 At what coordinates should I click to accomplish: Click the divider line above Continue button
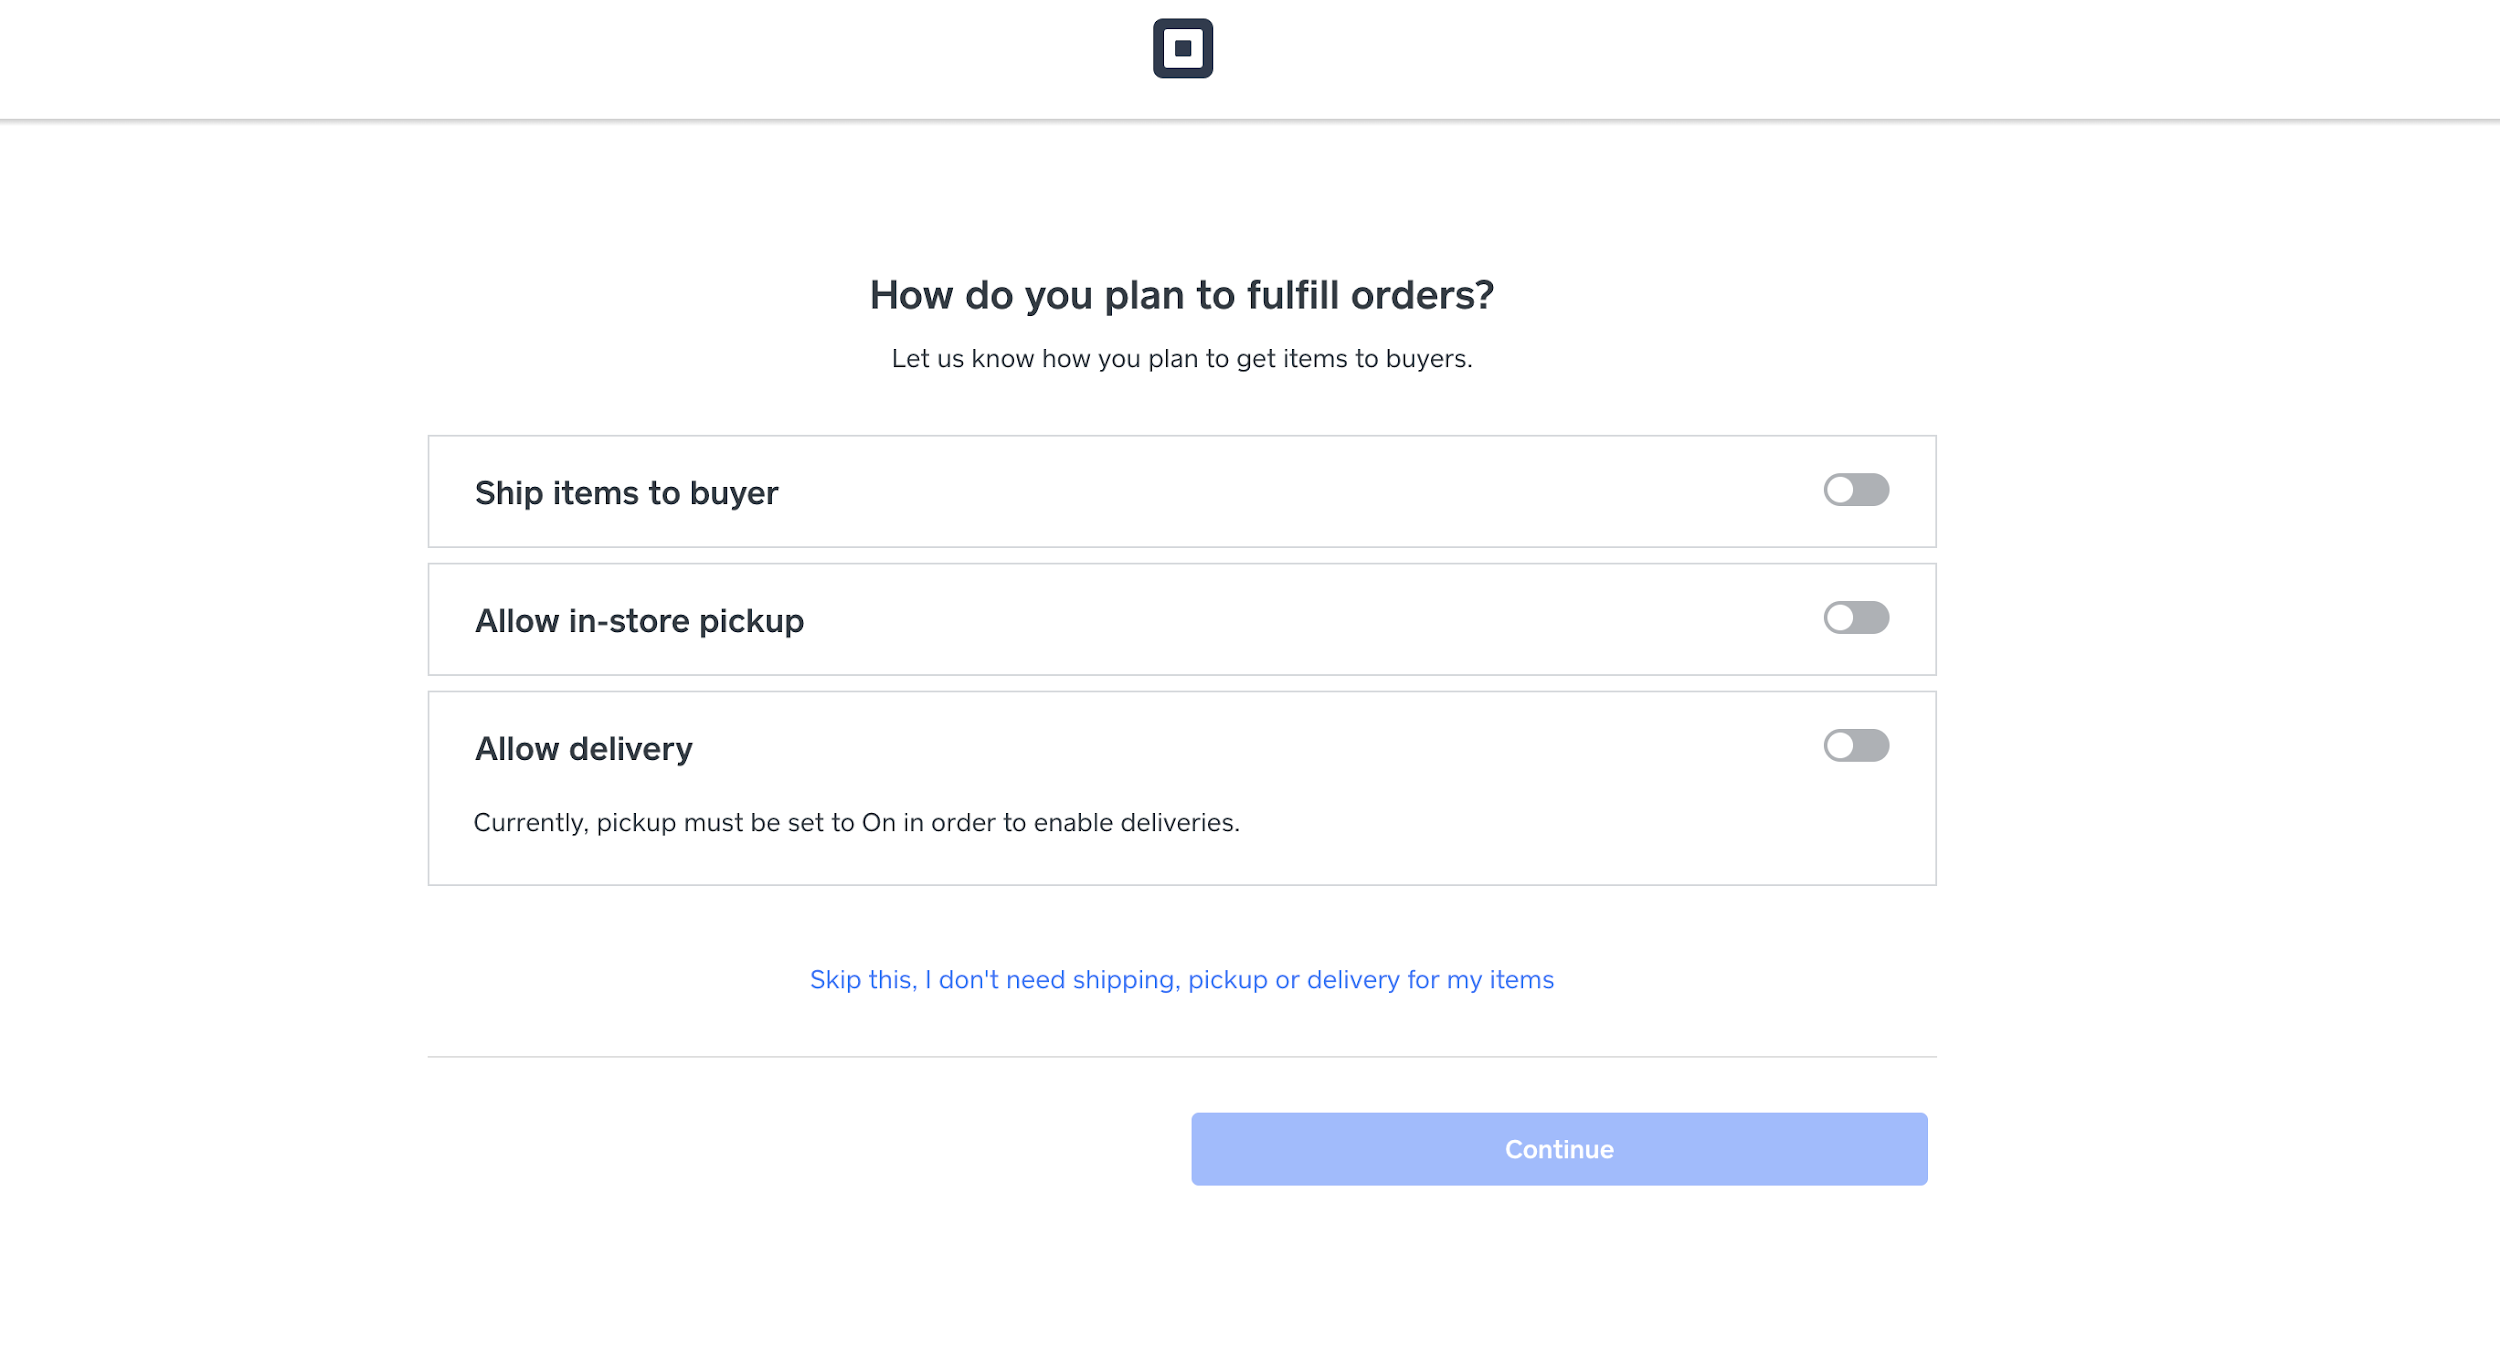pyautogui.click(x=1181, y=1057)
